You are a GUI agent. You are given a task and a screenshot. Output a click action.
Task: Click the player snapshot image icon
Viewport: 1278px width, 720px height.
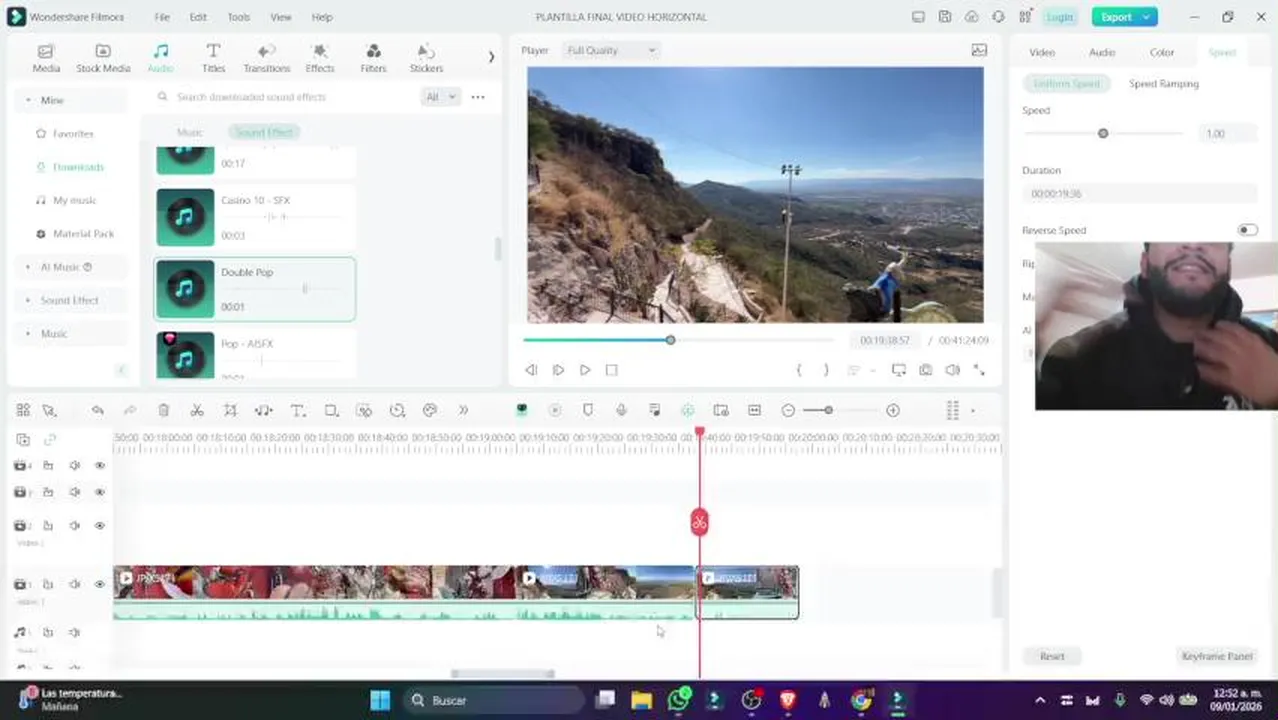click(x=979, y=50)
